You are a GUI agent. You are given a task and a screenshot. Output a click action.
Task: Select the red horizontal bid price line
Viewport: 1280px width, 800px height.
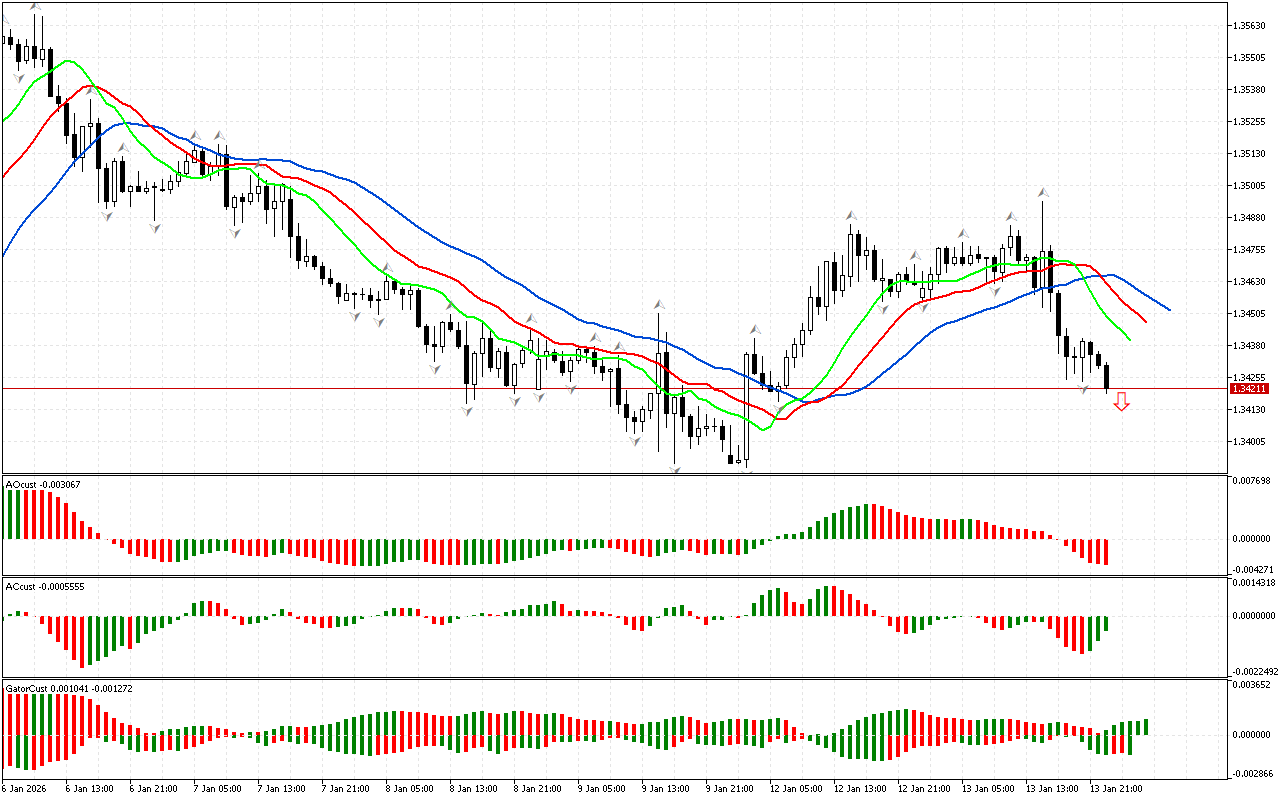(600, 388)
